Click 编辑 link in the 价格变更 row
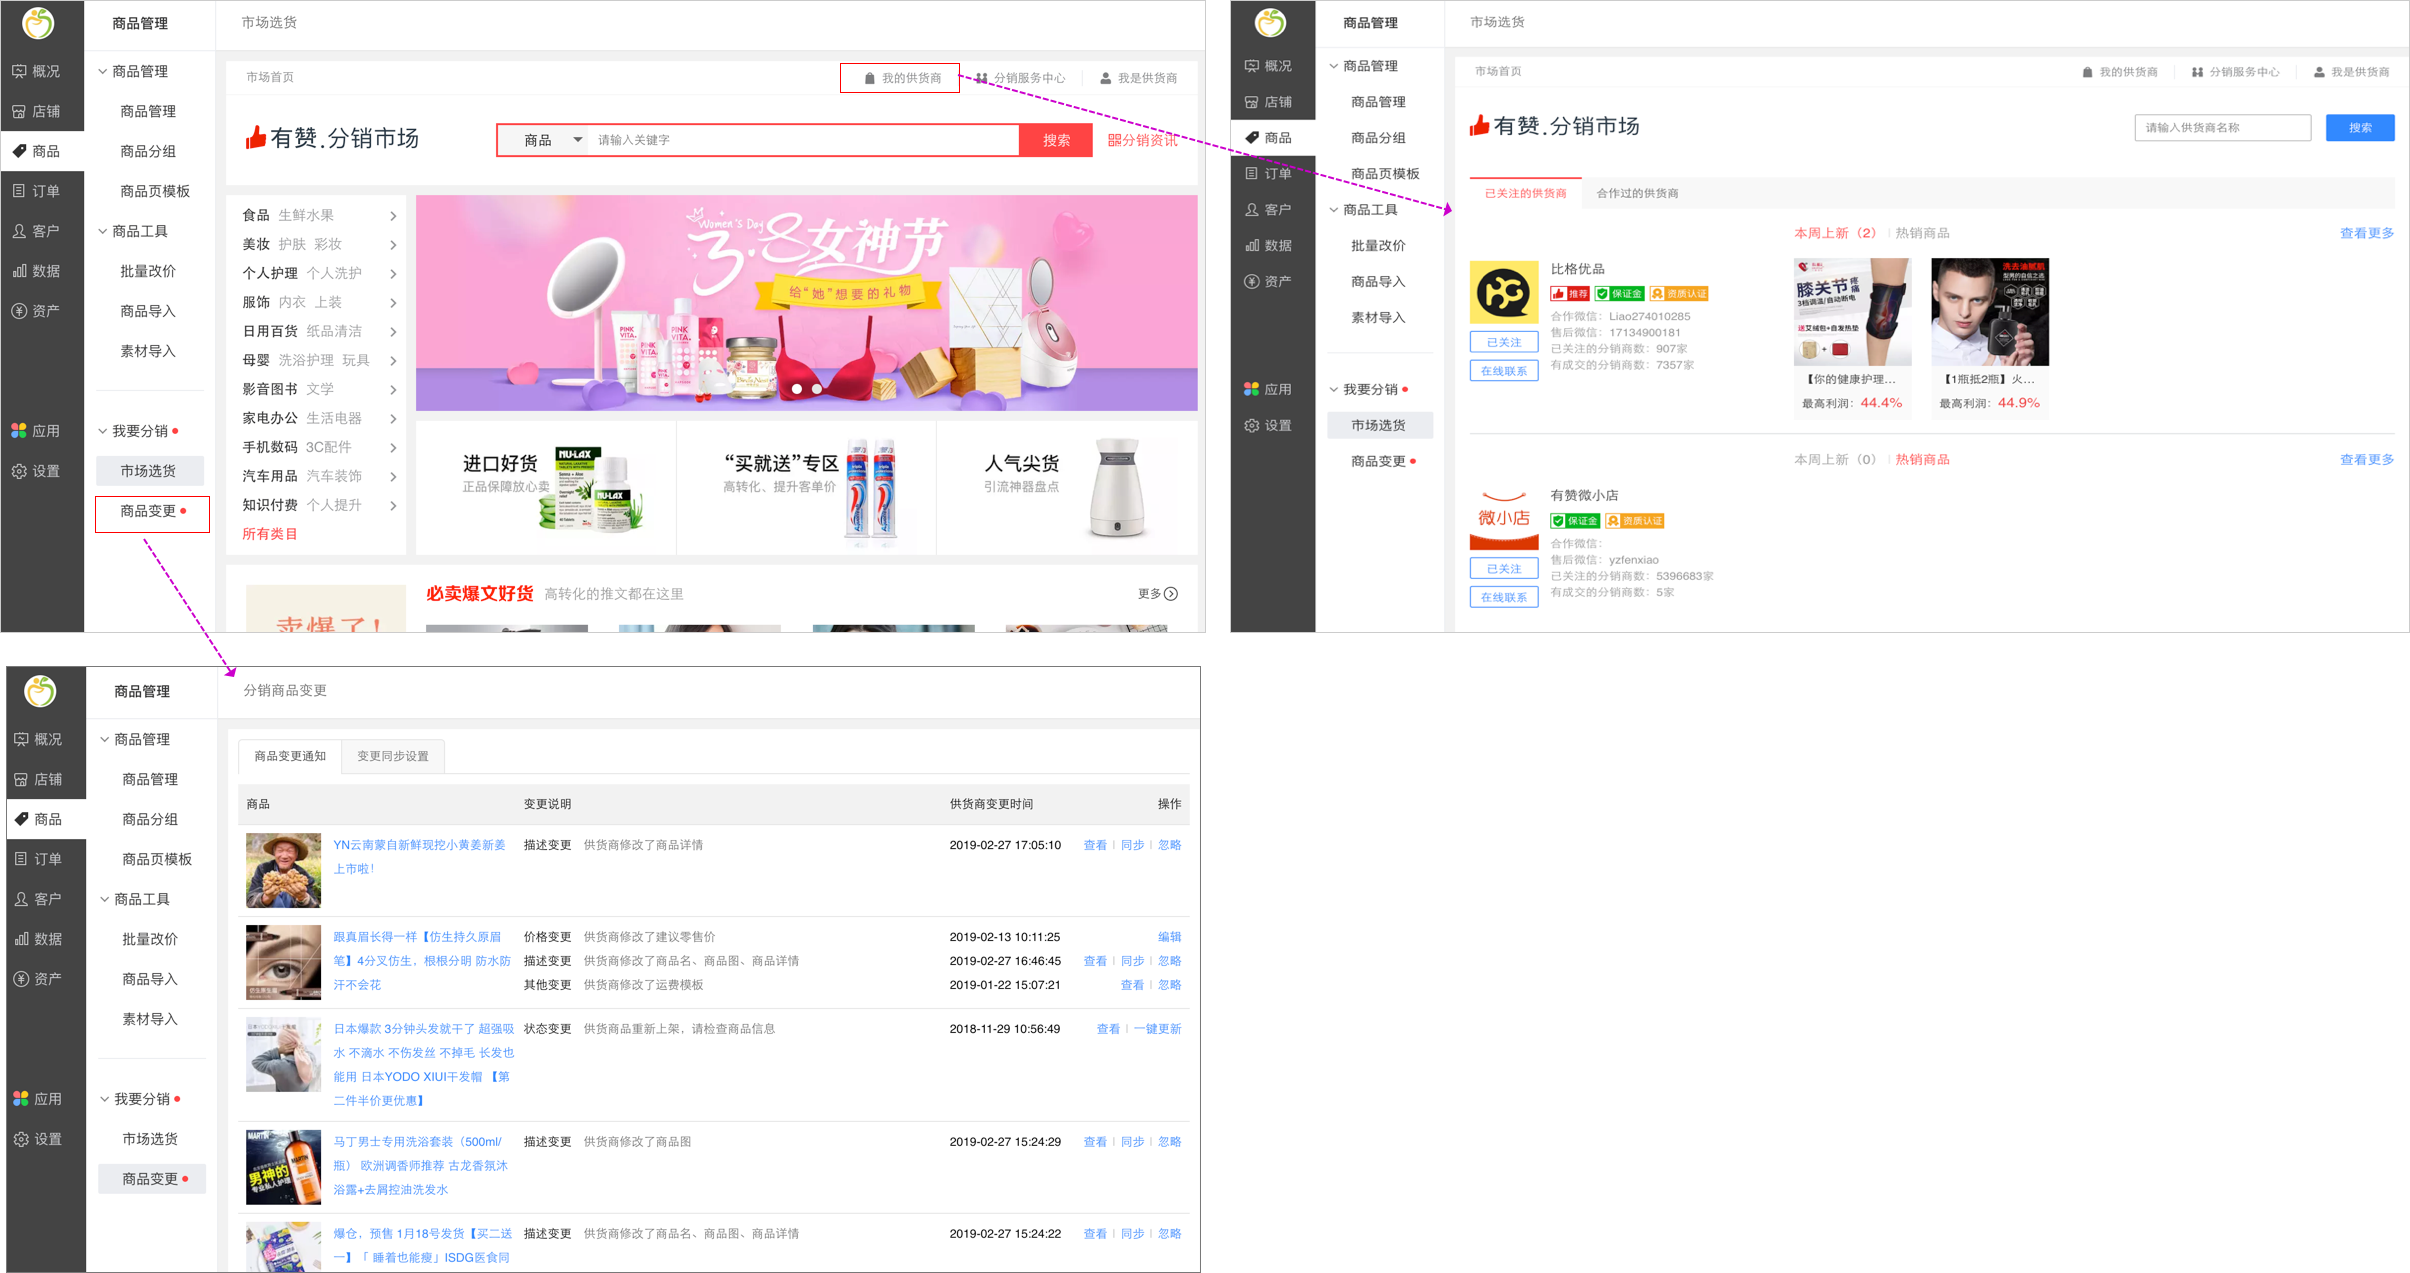Screen dimensions: 2410x1273 click(1169, 937)
